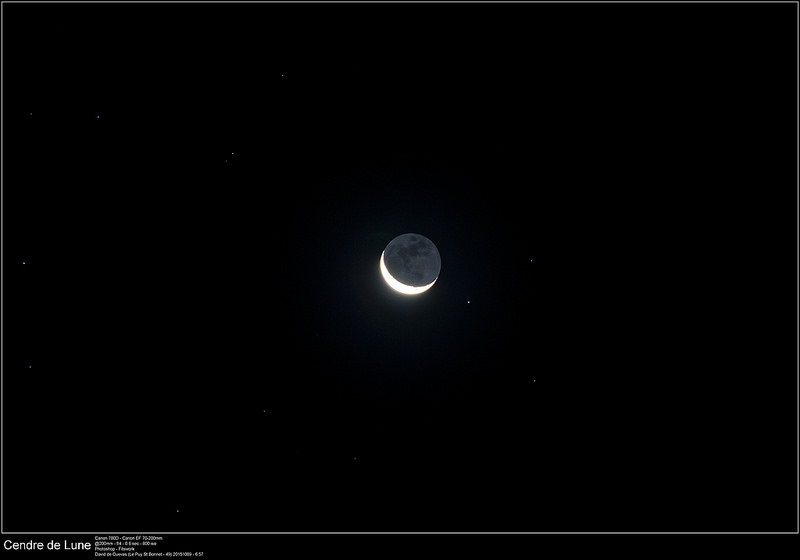Click the 'Canon 700D - Canon EF 70-200mm' caption line
This screenshot has height=560, width=800.
[129, 538]
